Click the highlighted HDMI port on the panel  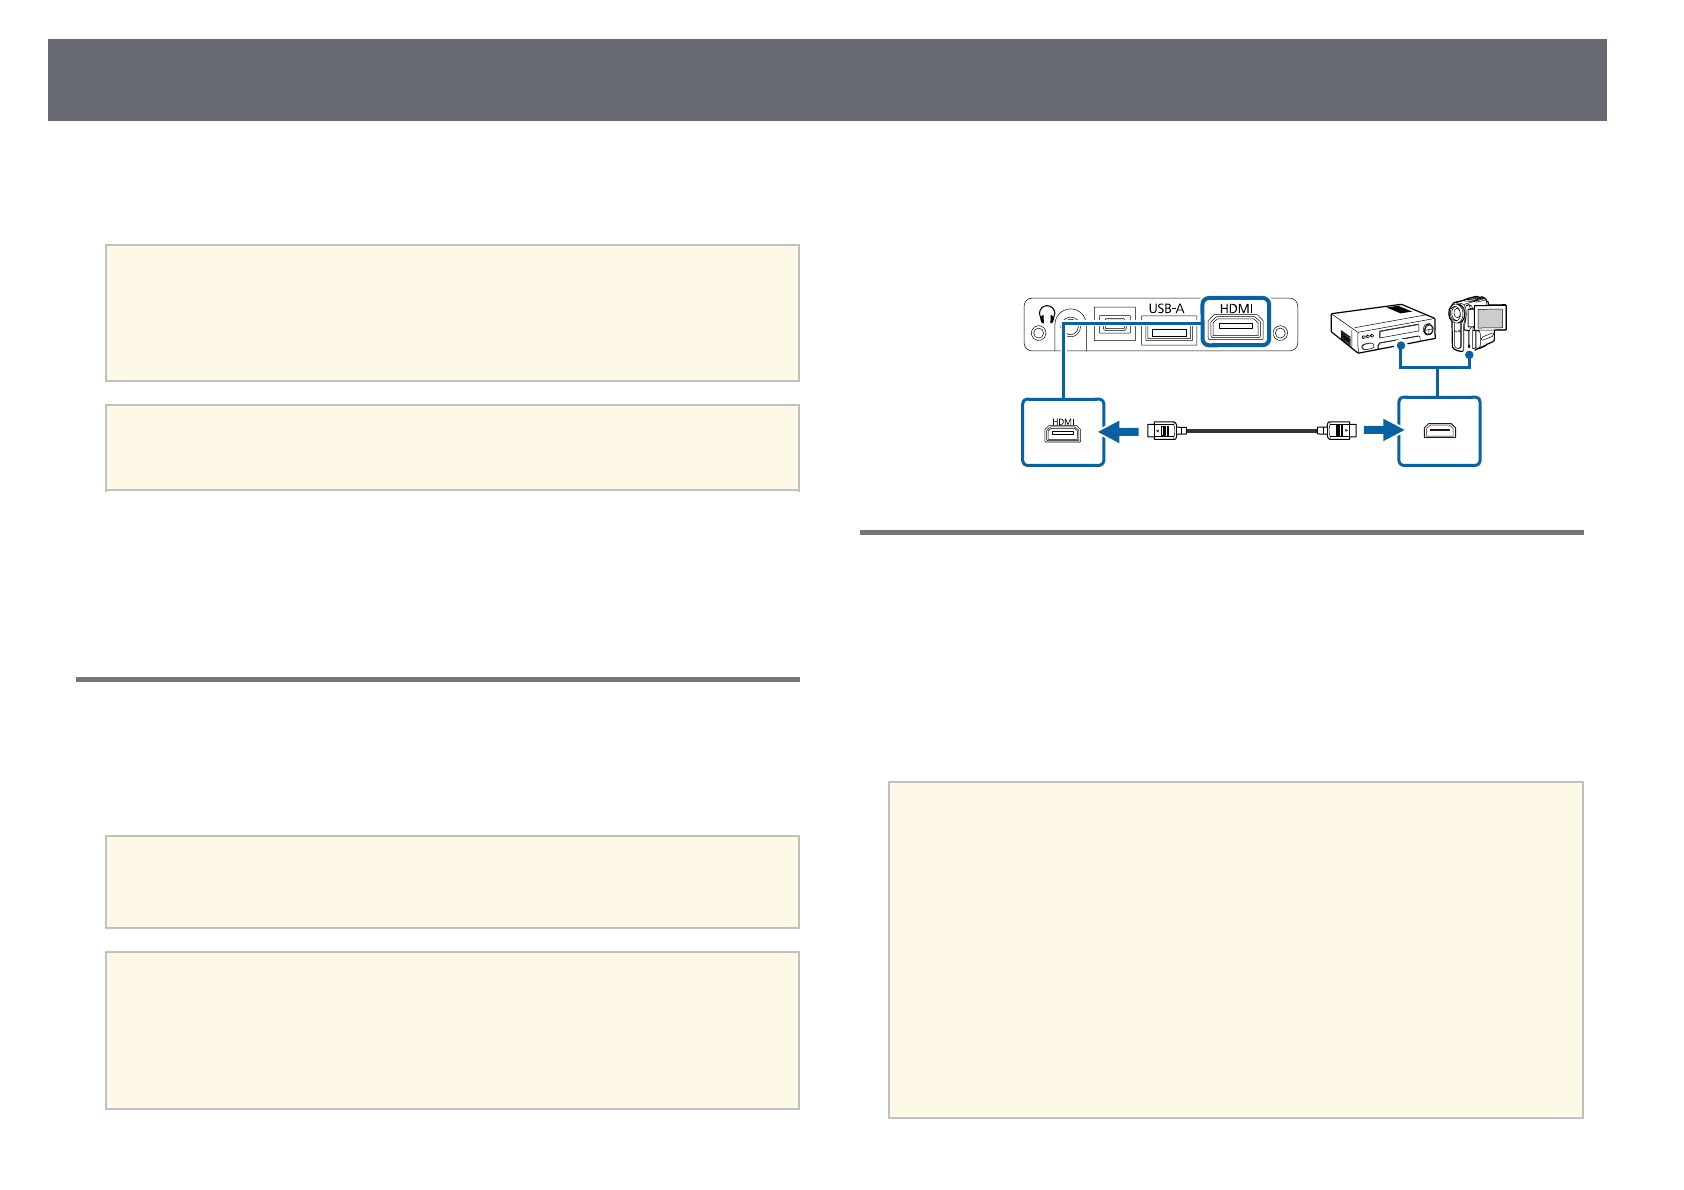(x=1236, y=327)
